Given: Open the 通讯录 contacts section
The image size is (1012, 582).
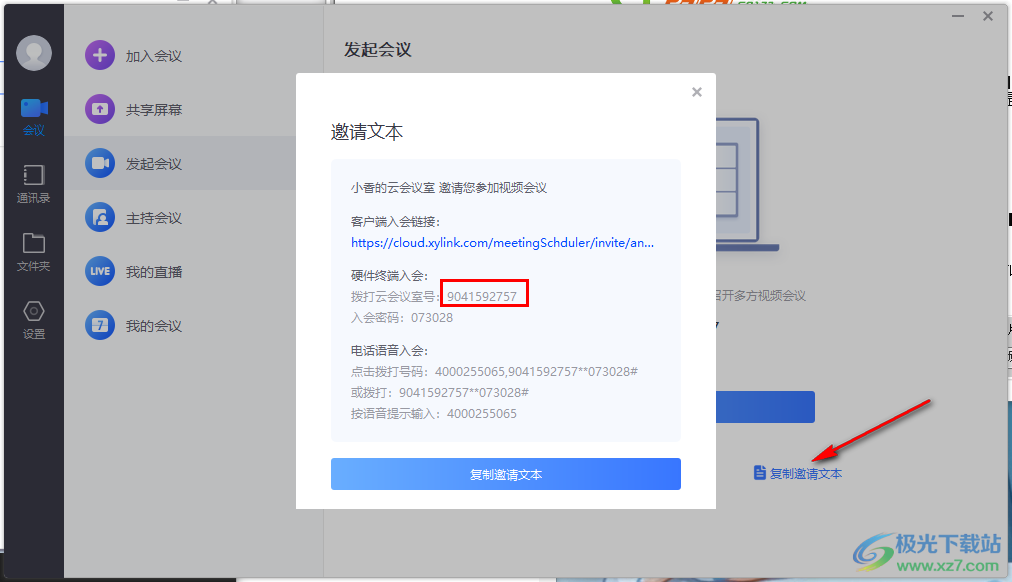Looking at the screenshot, I should point(34,183).
